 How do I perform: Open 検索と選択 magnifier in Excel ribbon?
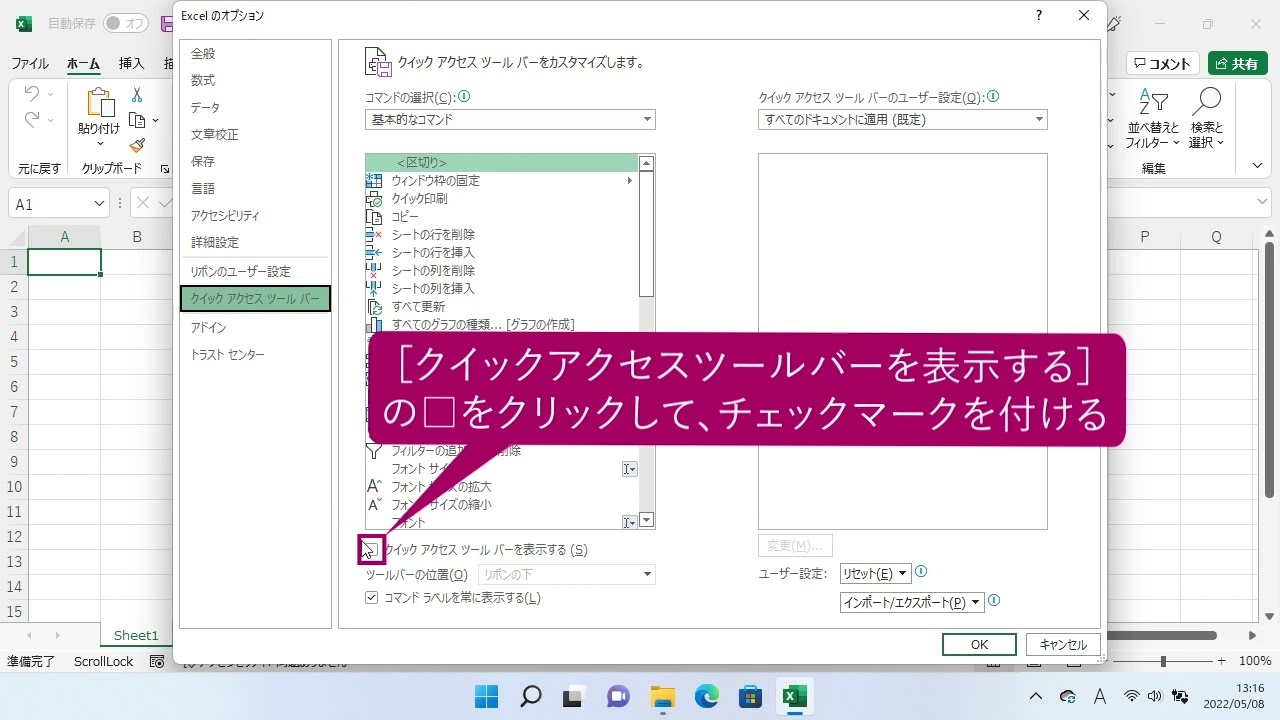point(1207,119)
